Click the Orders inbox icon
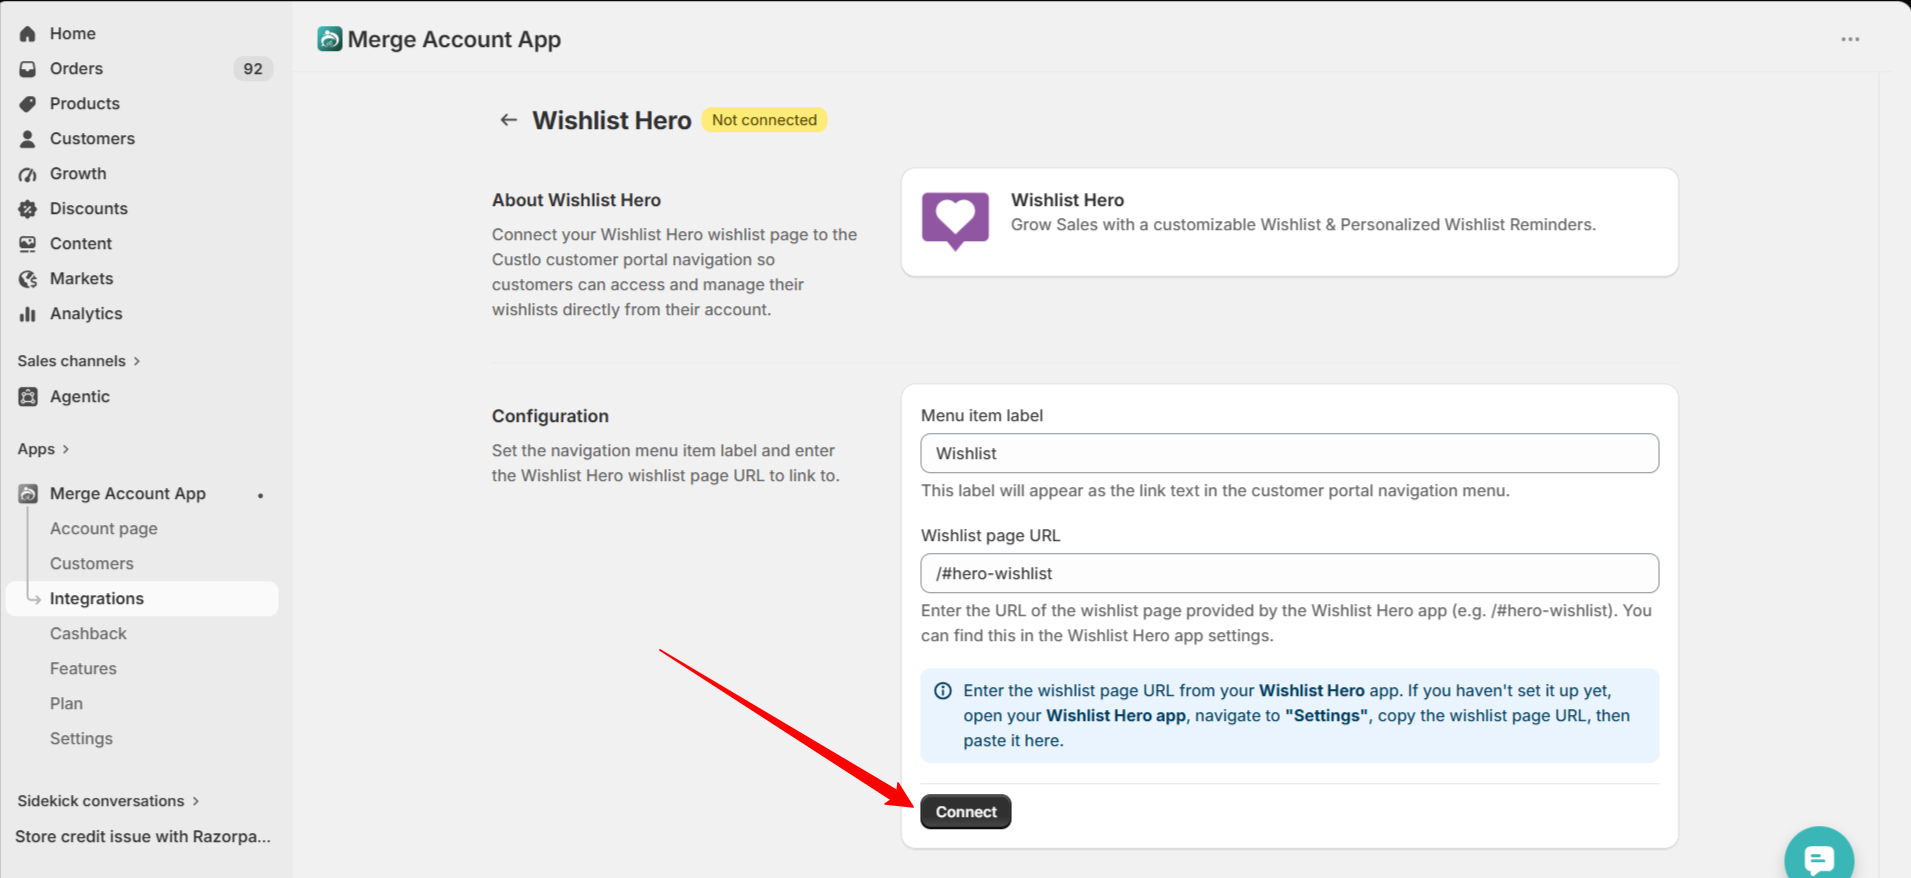 (28, 69)
